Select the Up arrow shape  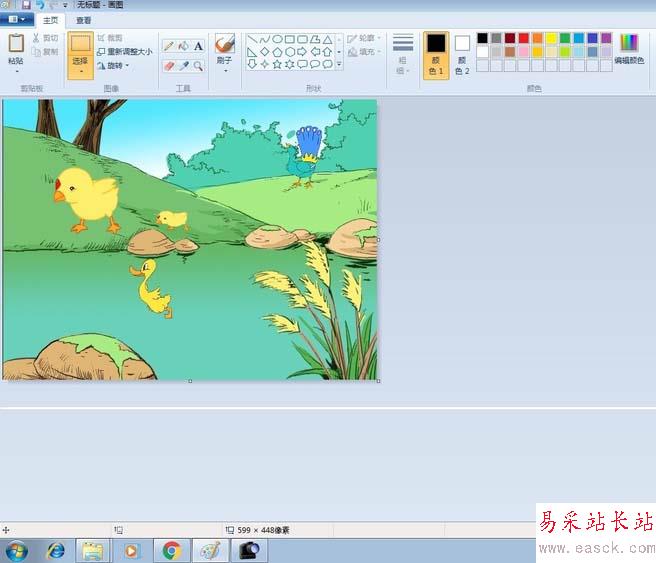[x=327, y=52]
